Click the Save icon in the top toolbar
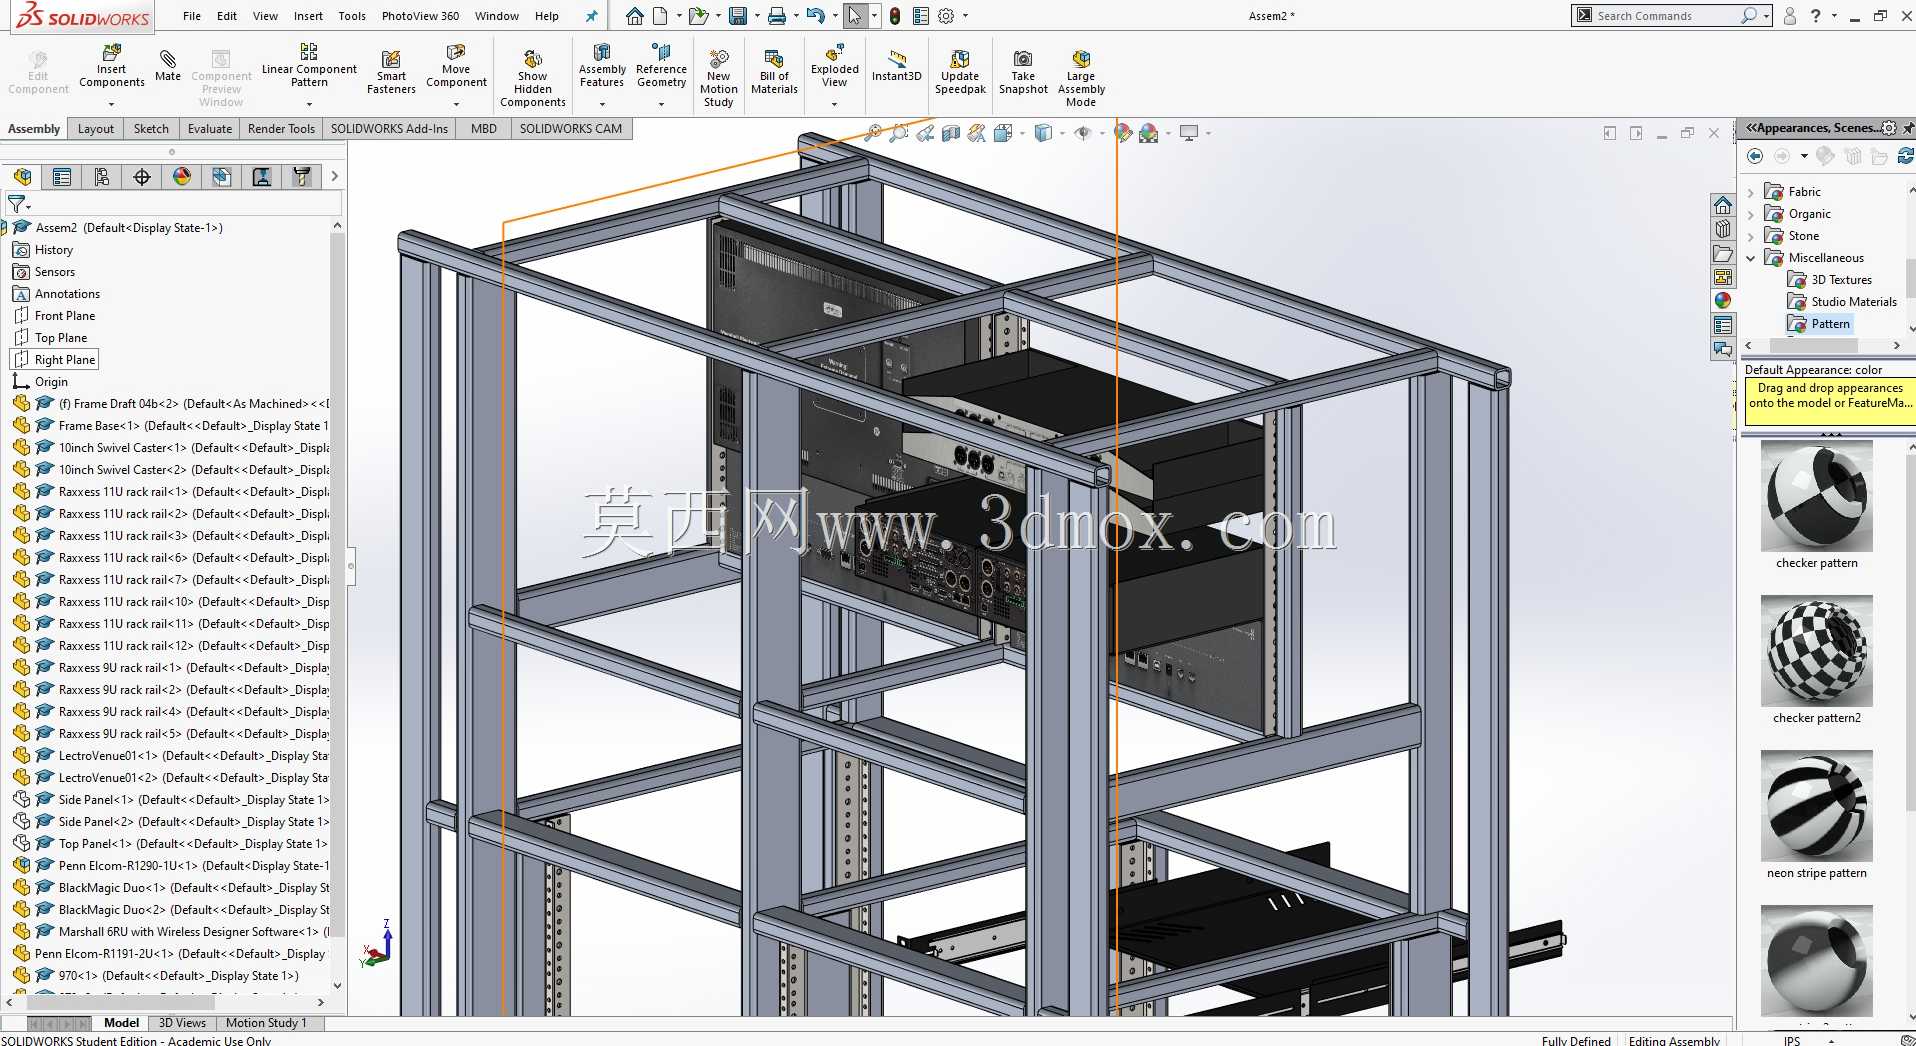The width and height of the screenshot is (1916, 1046). tap(738, 16)
